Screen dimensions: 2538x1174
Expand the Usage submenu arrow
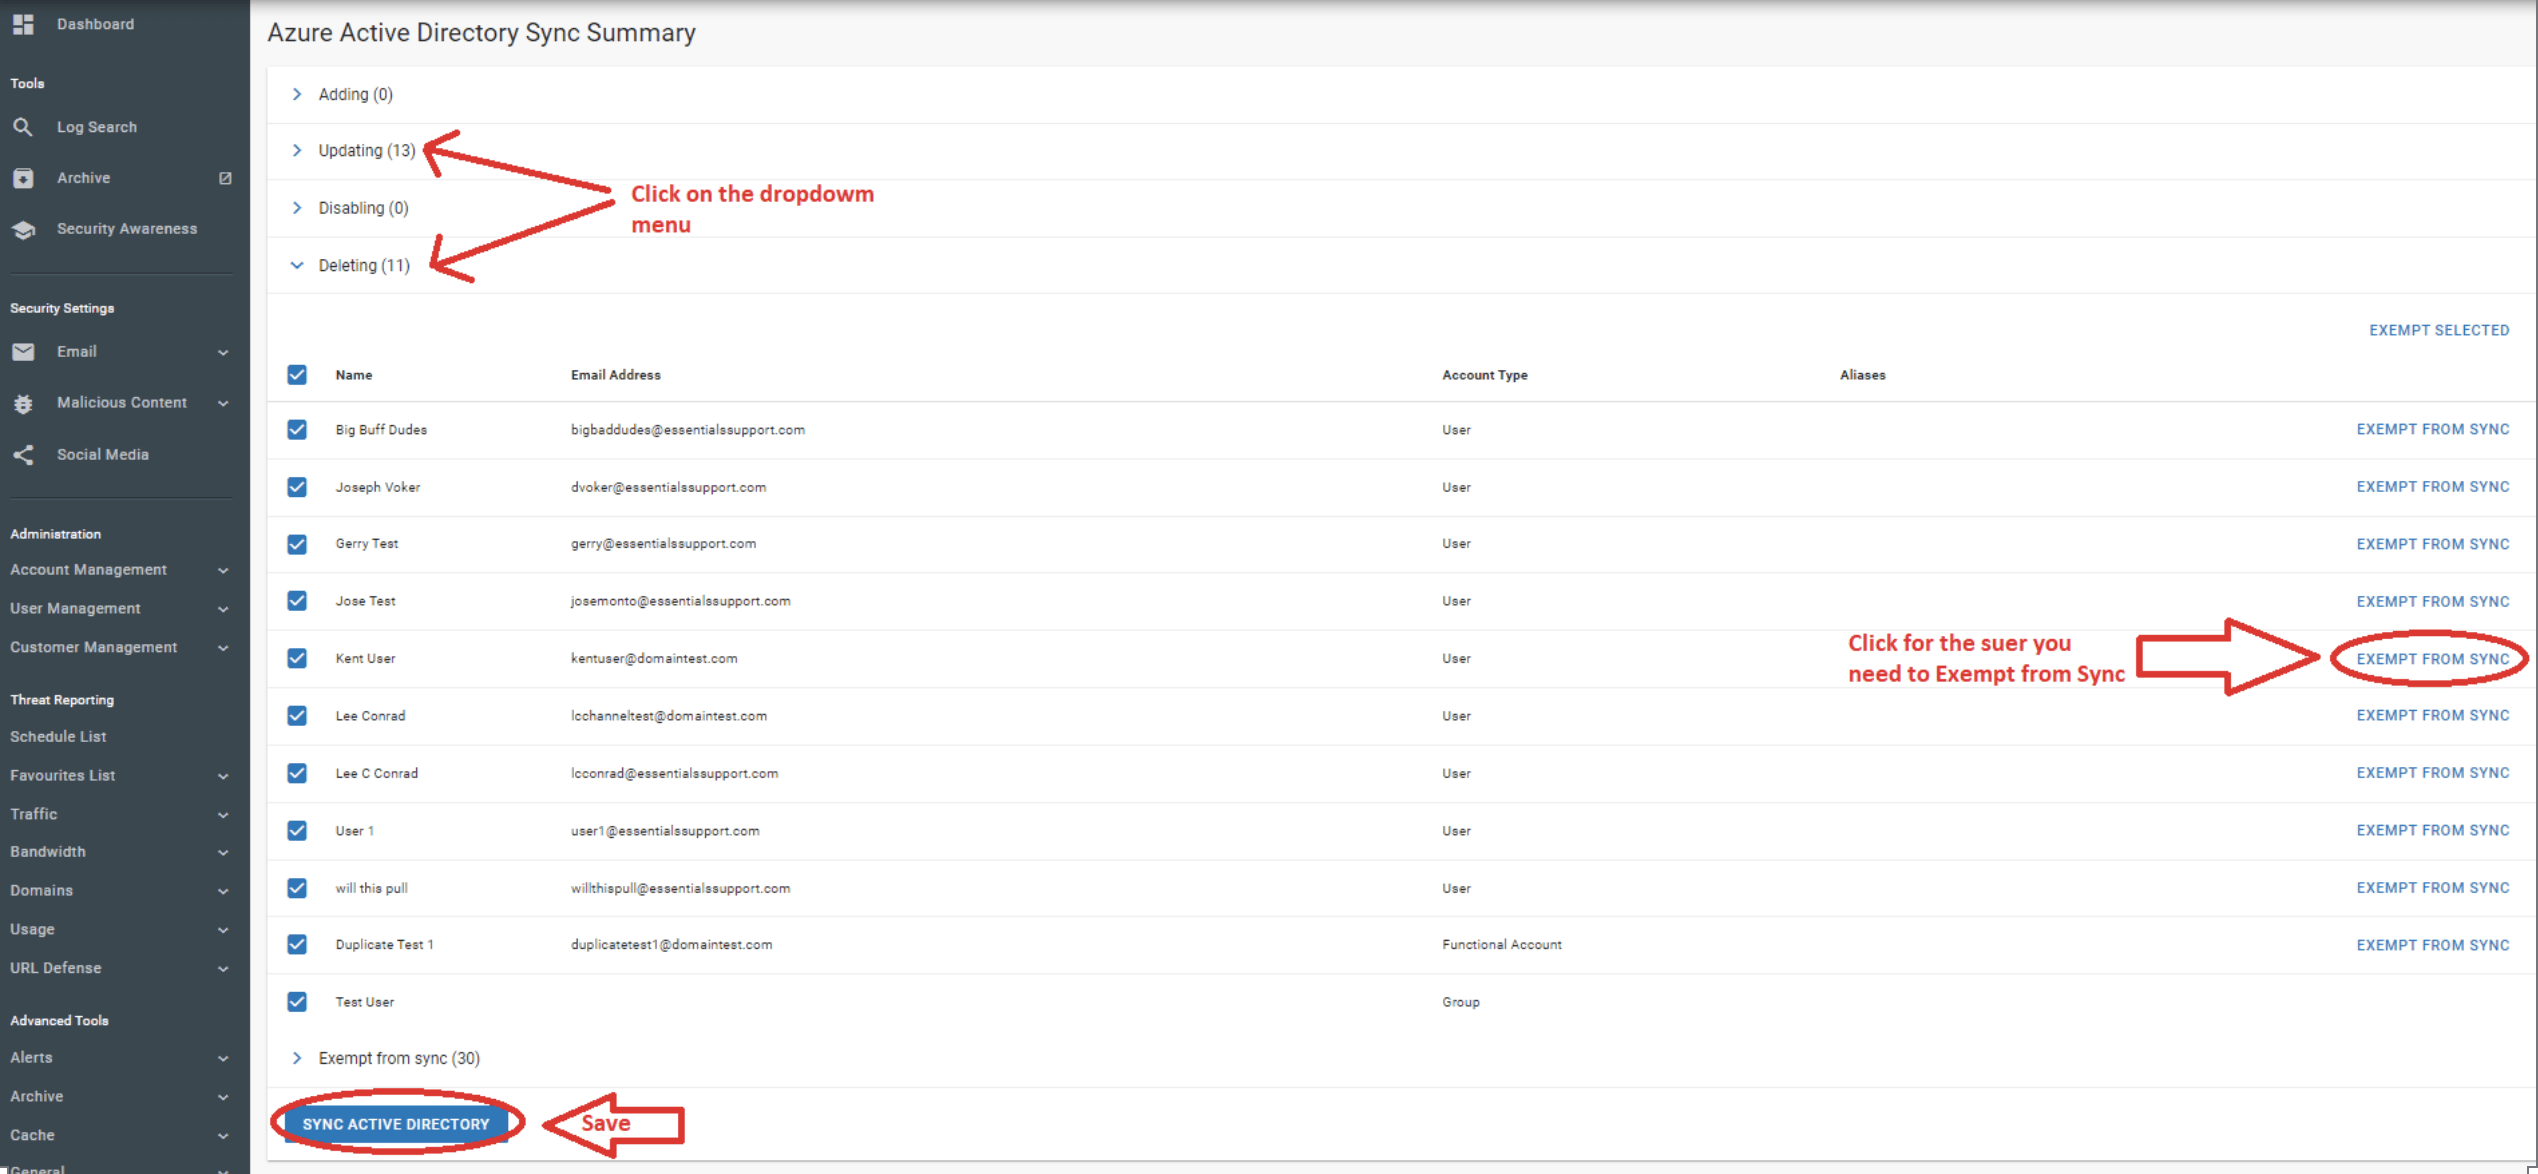[223, 930]
